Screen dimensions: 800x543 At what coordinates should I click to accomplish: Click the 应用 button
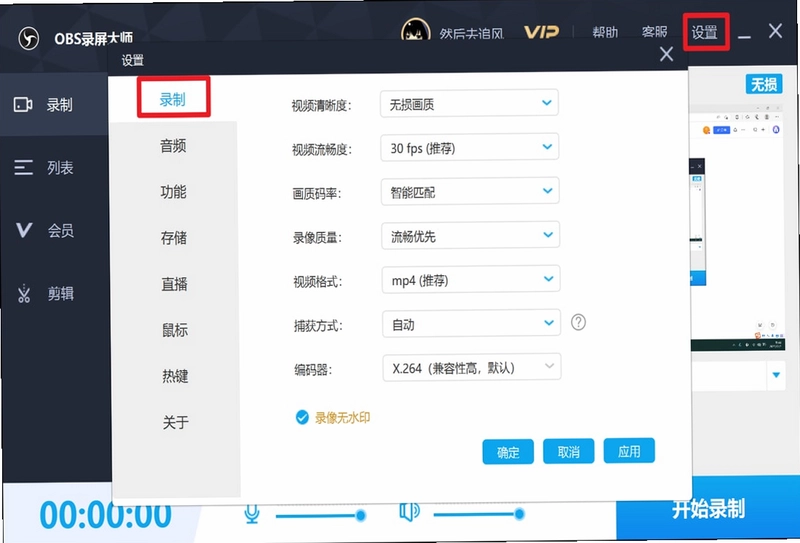629,451
